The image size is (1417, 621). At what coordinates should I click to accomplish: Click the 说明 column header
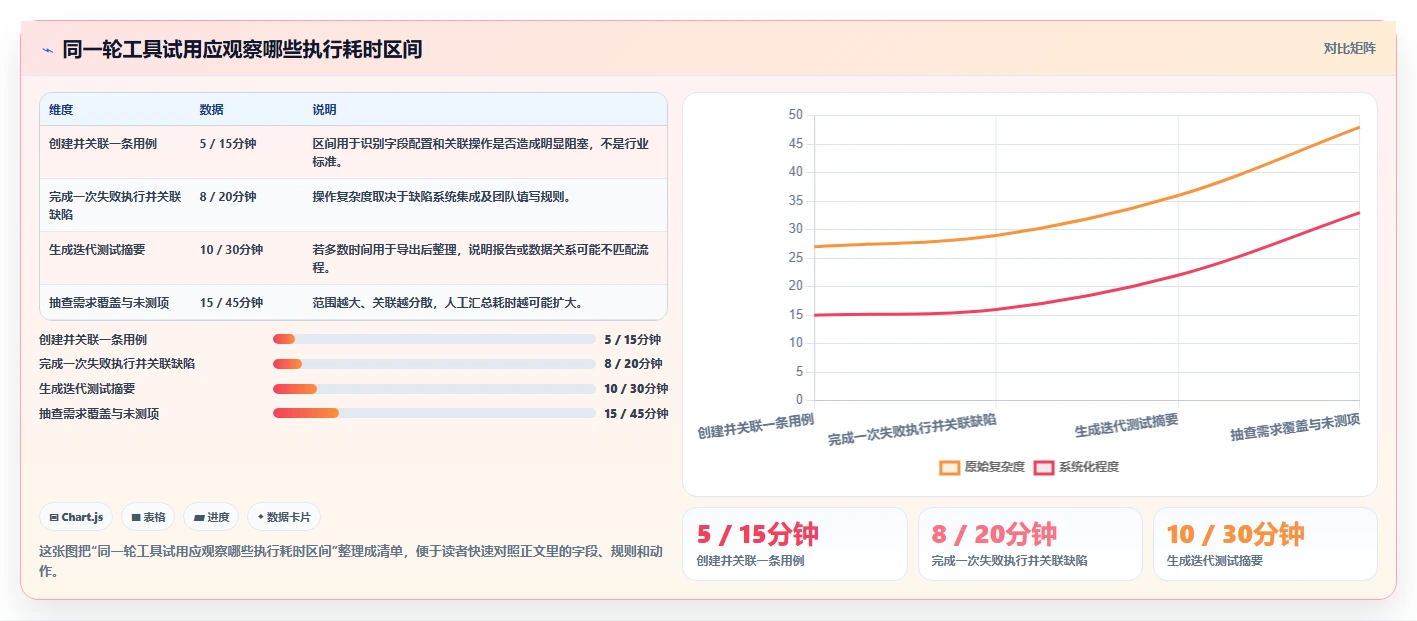324,110
